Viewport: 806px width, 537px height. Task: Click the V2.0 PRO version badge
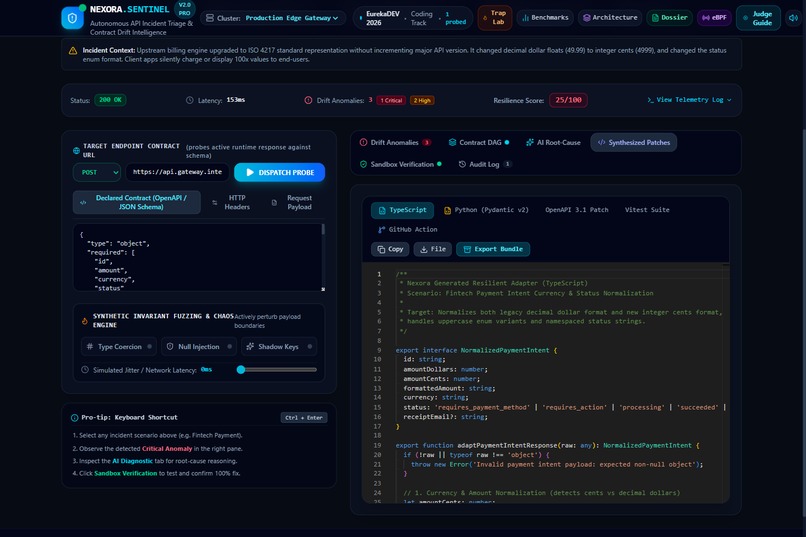(x=185, y=9)
